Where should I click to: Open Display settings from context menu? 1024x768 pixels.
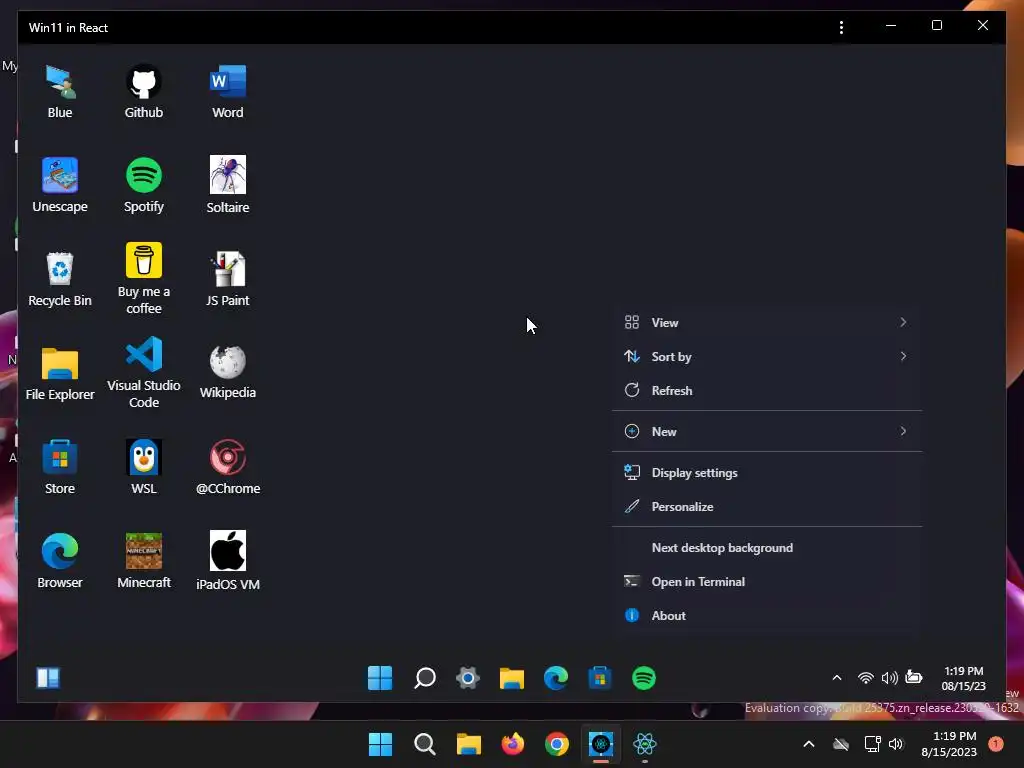coord(767,472)
